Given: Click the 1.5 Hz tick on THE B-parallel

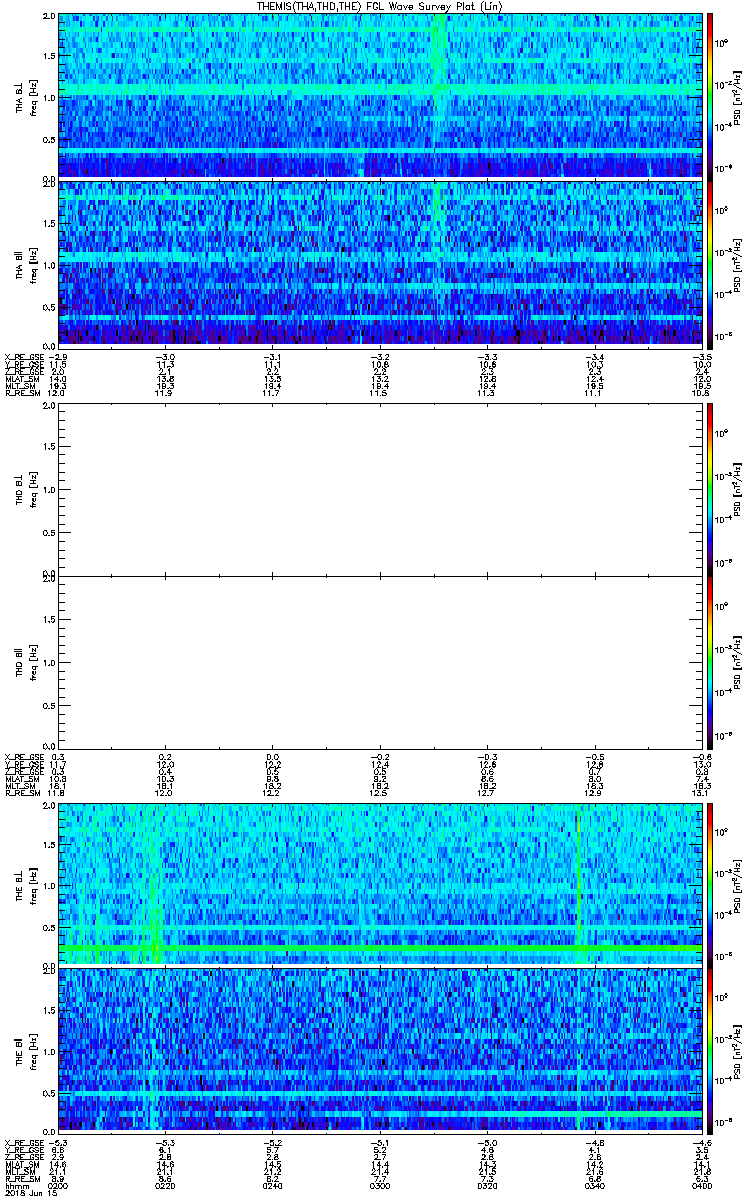Looking at the screenshot, I should (49, 1010).
